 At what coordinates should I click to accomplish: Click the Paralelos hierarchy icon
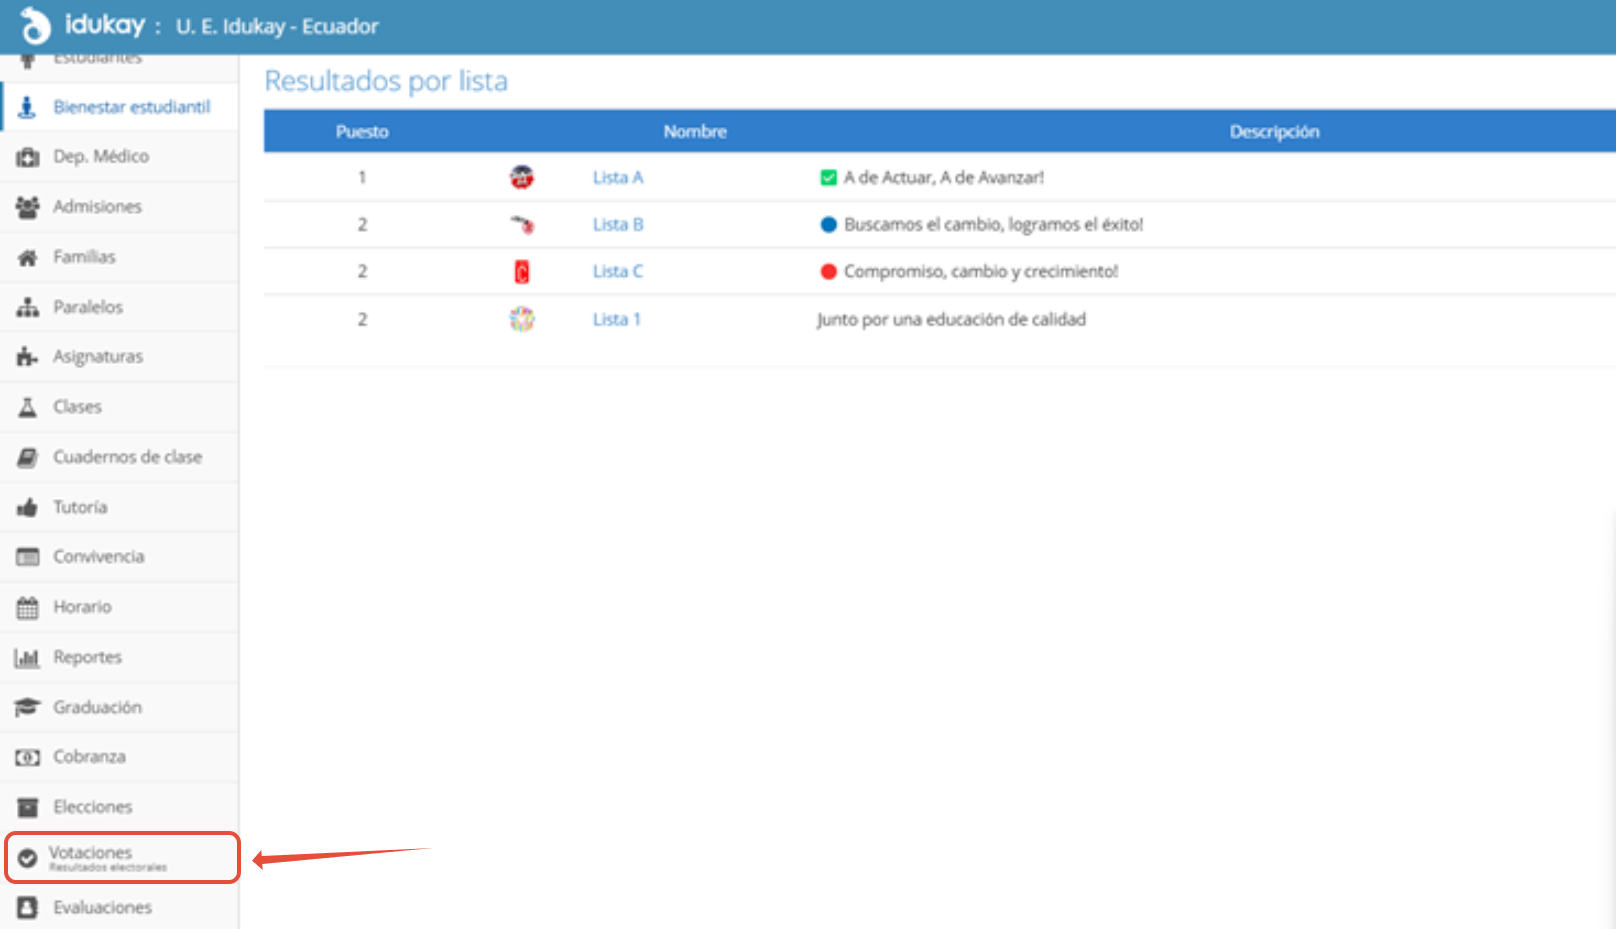(27, 307)
